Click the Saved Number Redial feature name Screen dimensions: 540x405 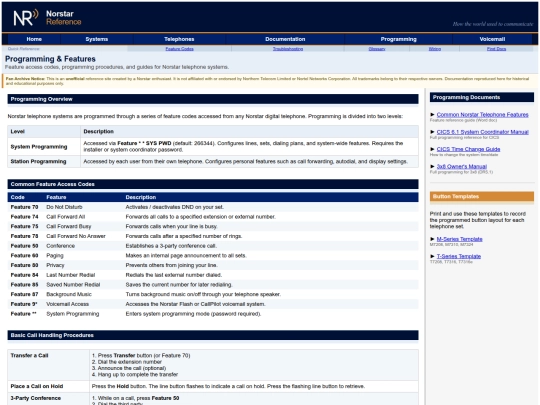(x=73, y=284)
